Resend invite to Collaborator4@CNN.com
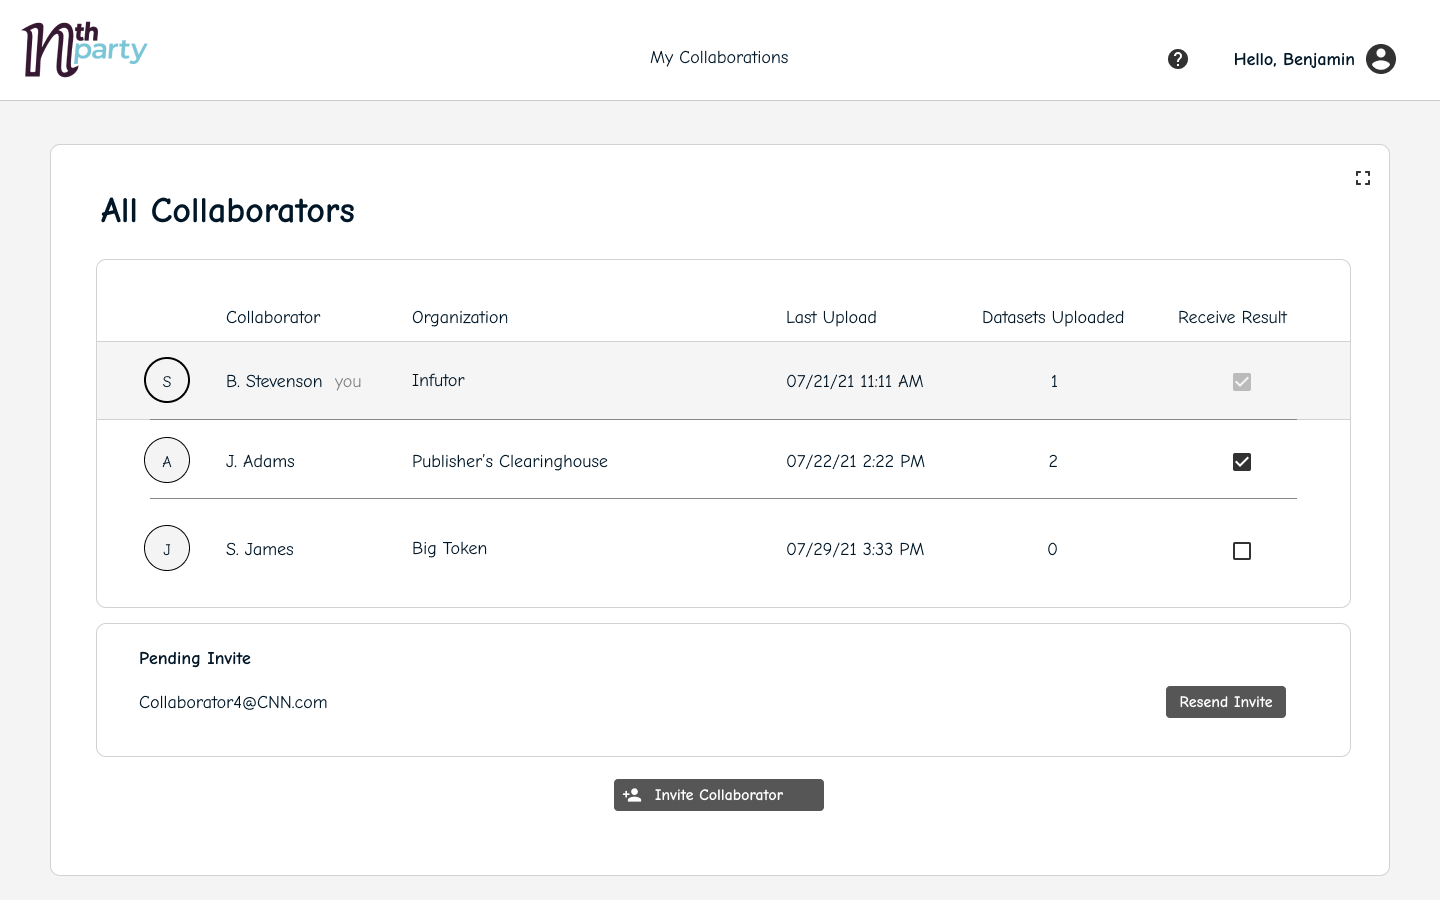 pyautogui.click(x=1226, y=702)
